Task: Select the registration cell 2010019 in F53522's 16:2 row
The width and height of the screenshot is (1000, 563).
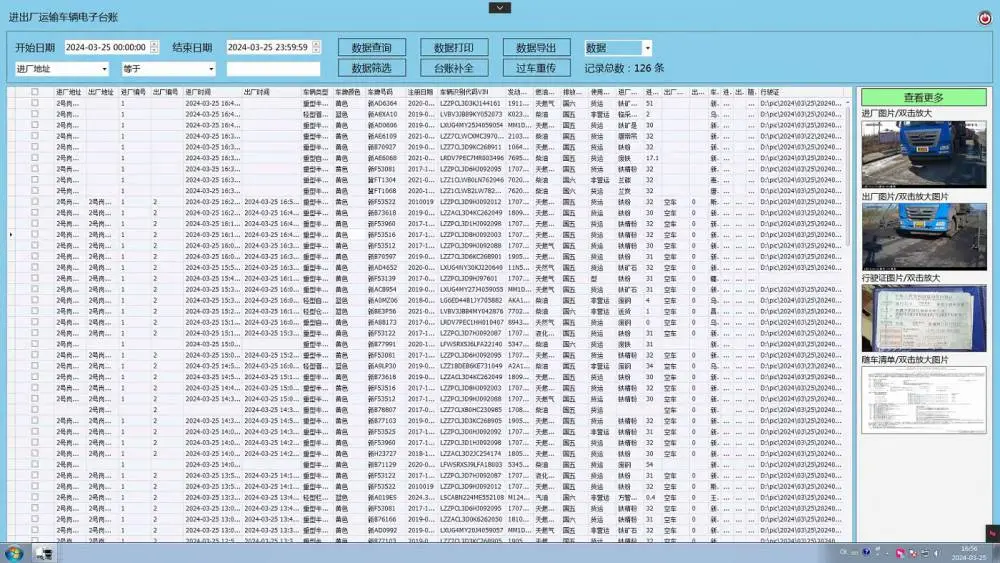Action: point(421,201)
